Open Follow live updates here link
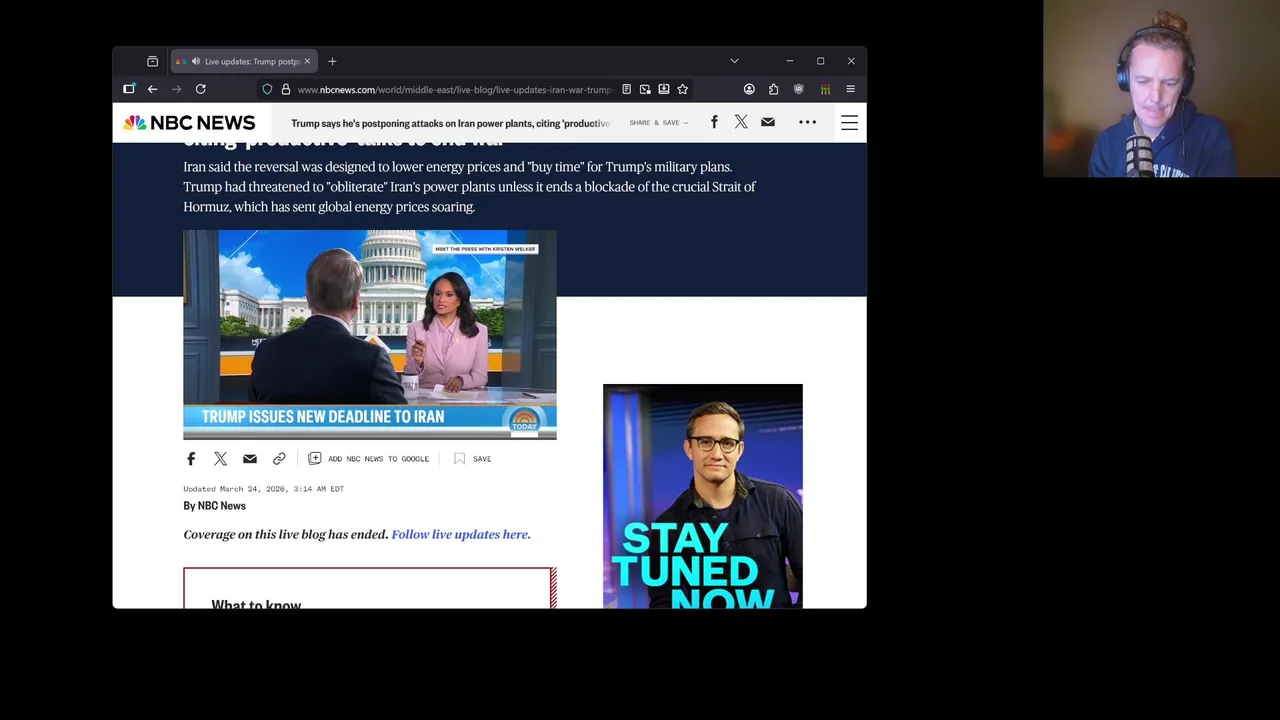 coord(461,534)
